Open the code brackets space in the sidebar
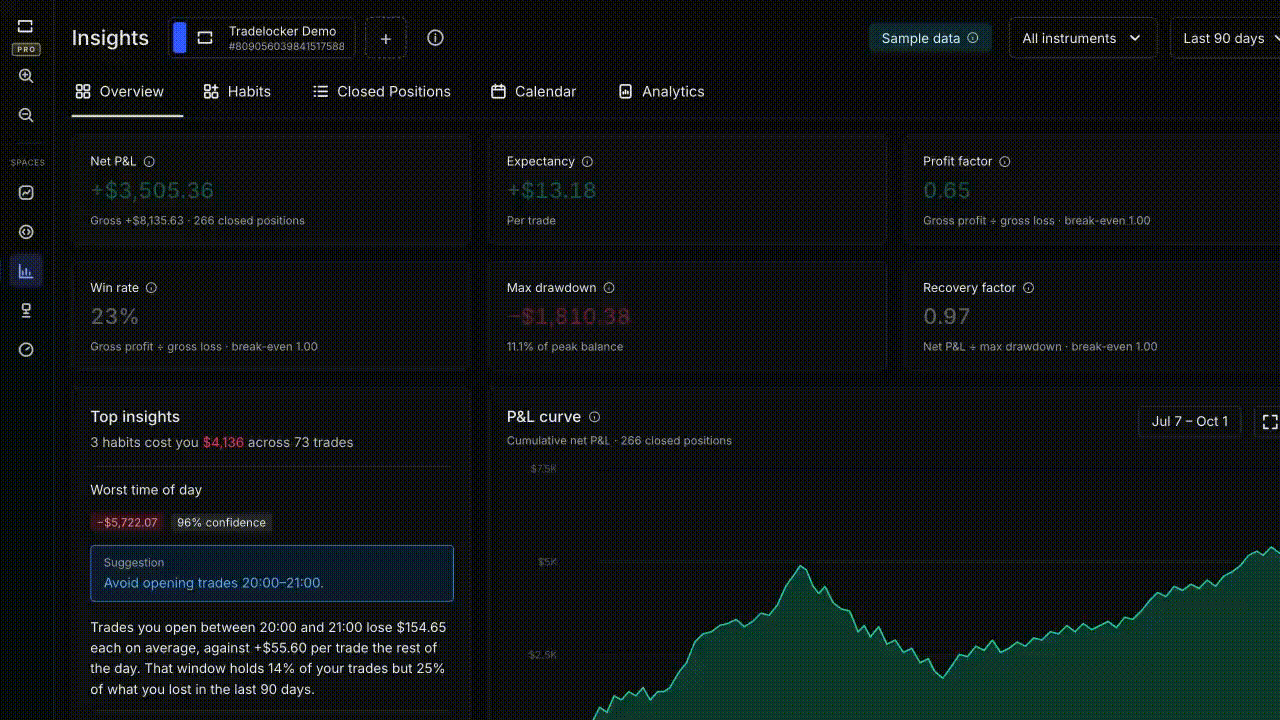 click(26, 232)
